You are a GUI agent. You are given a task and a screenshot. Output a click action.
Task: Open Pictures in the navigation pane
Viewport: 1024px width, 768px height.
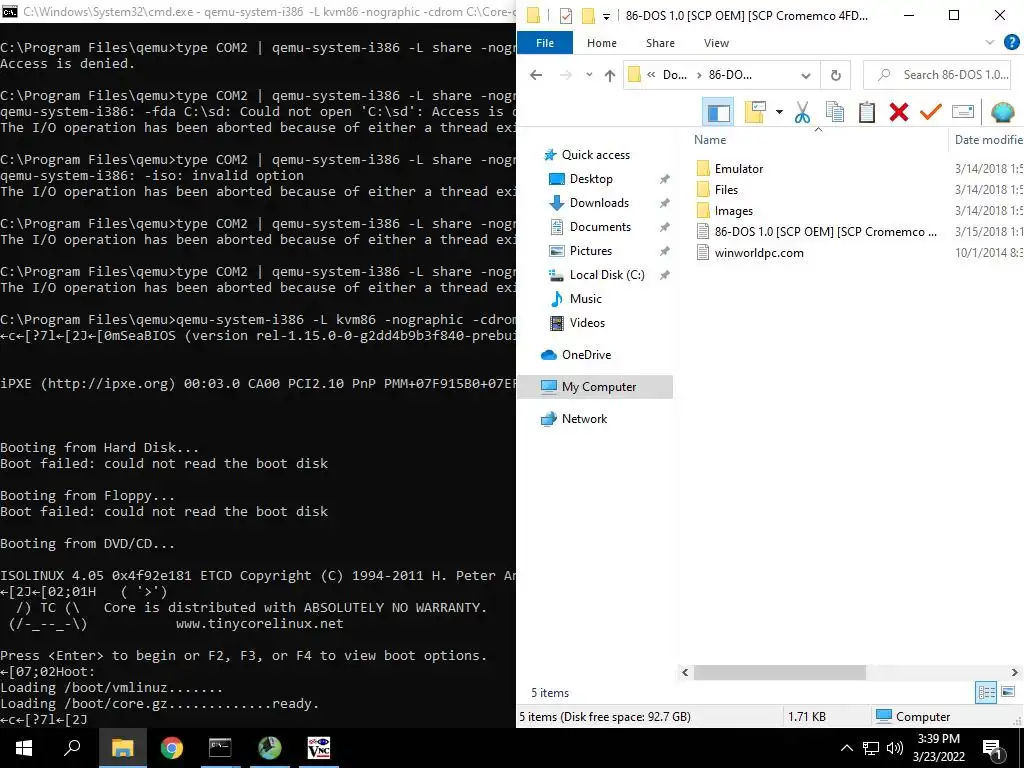590,251
